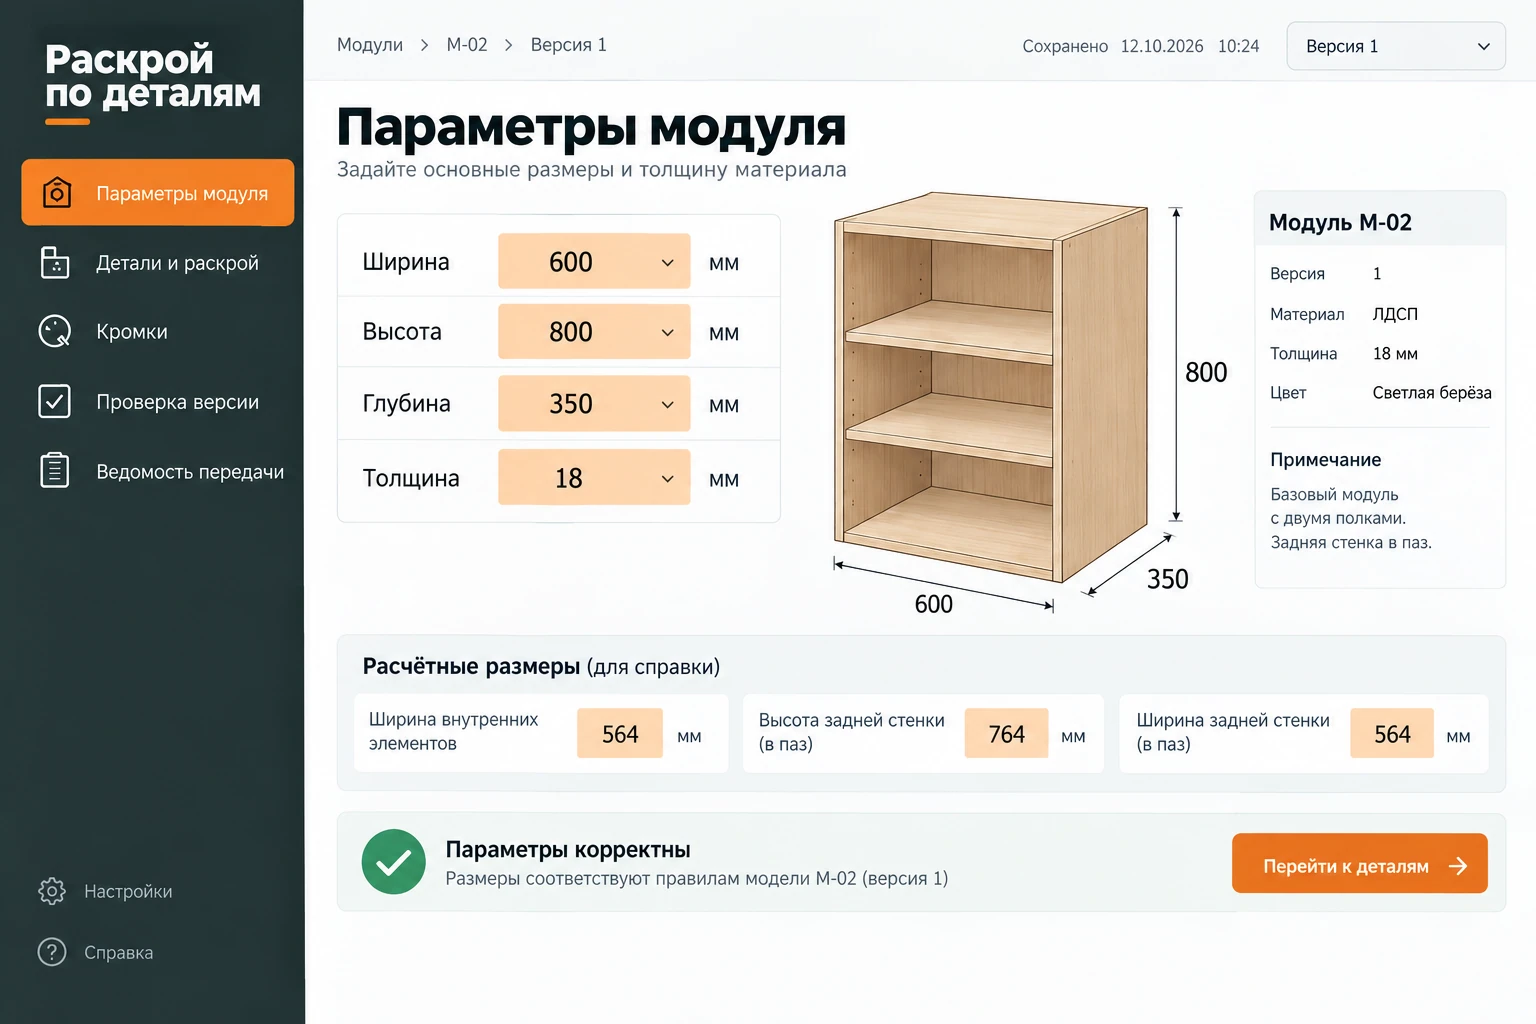Viewport: 1536px width, 1024px height.
Task: Click the 350 depth dimension label on drawing
Action: pos(1167,579)
